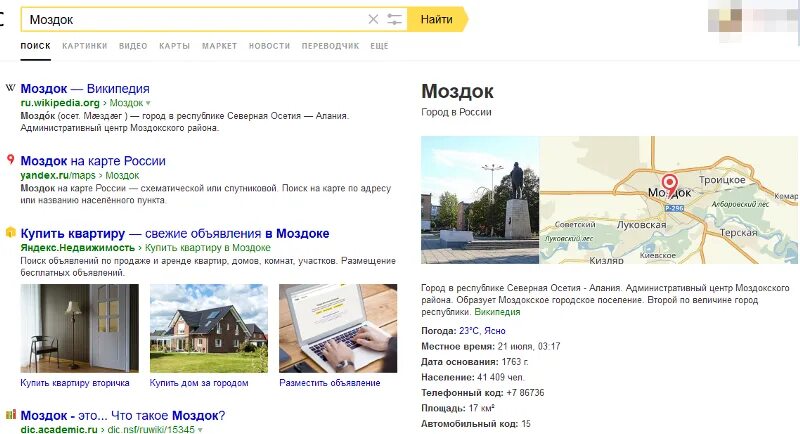Open the Яндекс.Недвижимость green link
This screenshot has height=434, width=800.
[x=78, y=248]
